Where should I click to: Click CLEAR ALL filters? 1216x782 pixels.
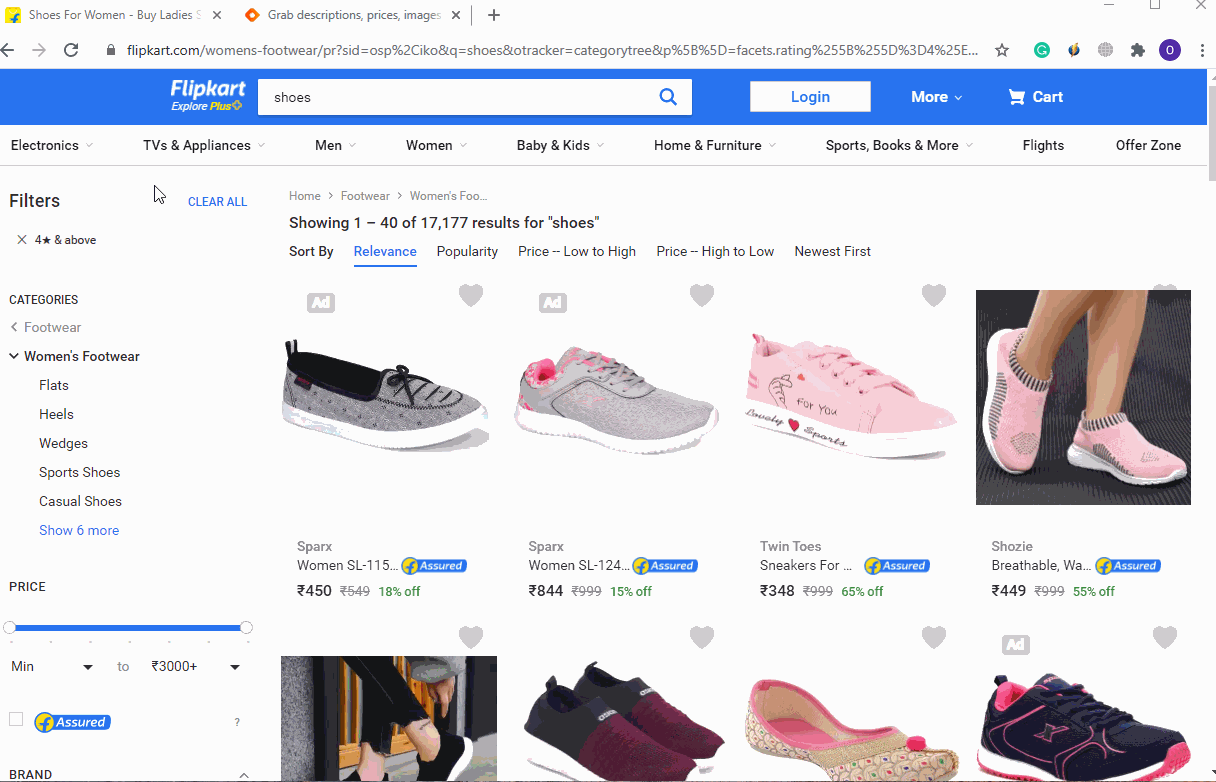(217, 202)
